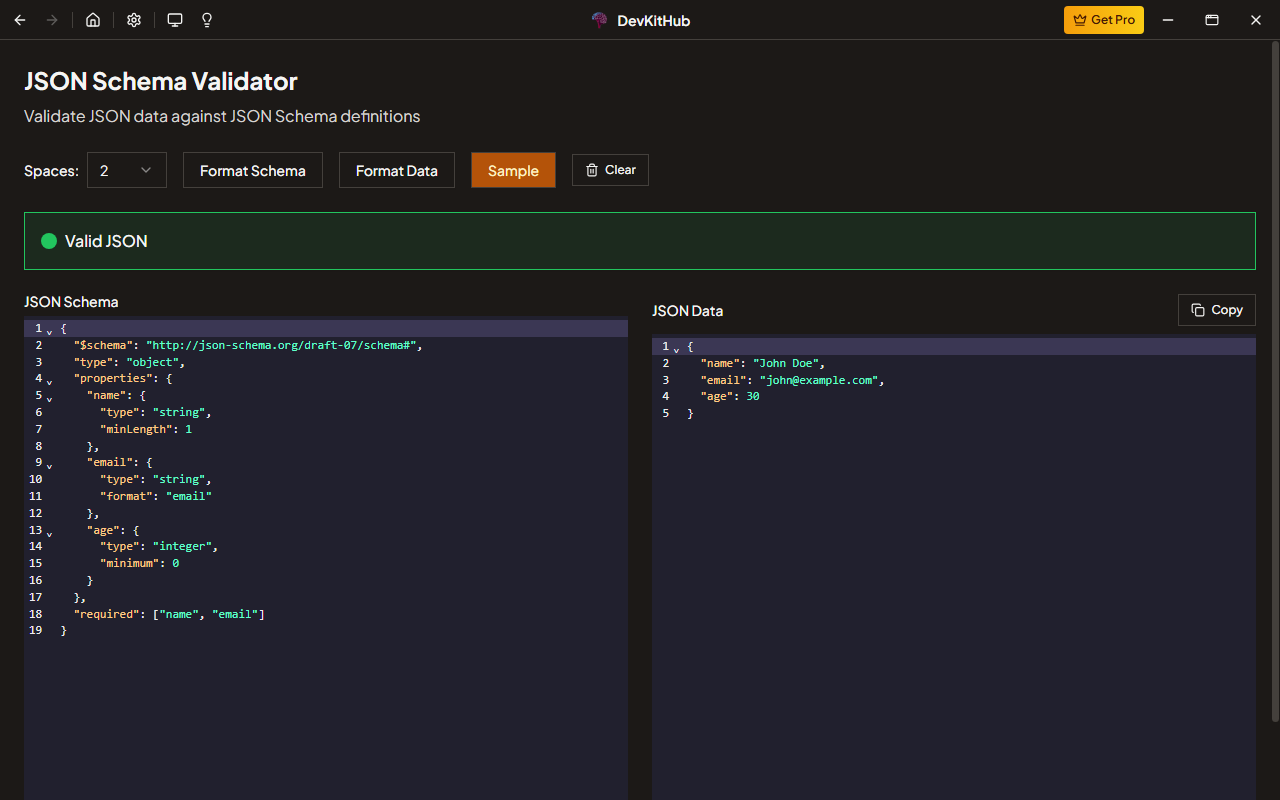Maximize the DevKitHub window
This screenshot has width=1280, height=800.
[1212, 20]
